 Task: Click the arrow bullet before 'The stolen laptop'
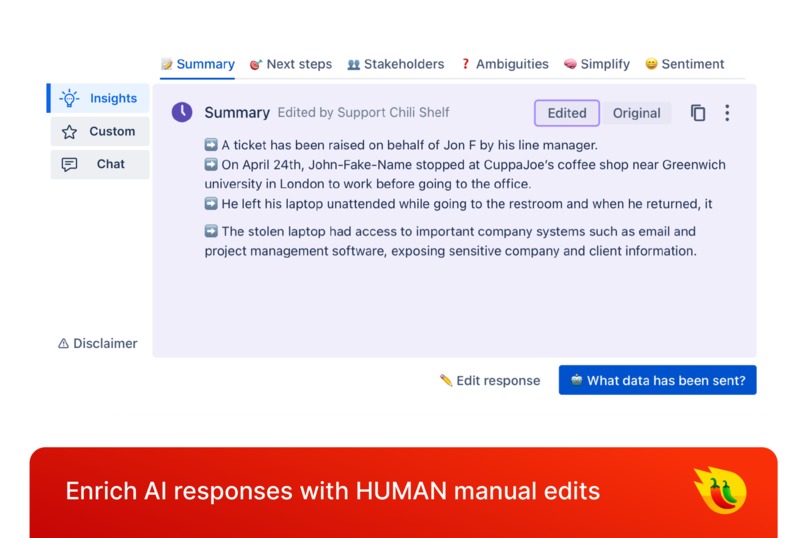point(211,231)
